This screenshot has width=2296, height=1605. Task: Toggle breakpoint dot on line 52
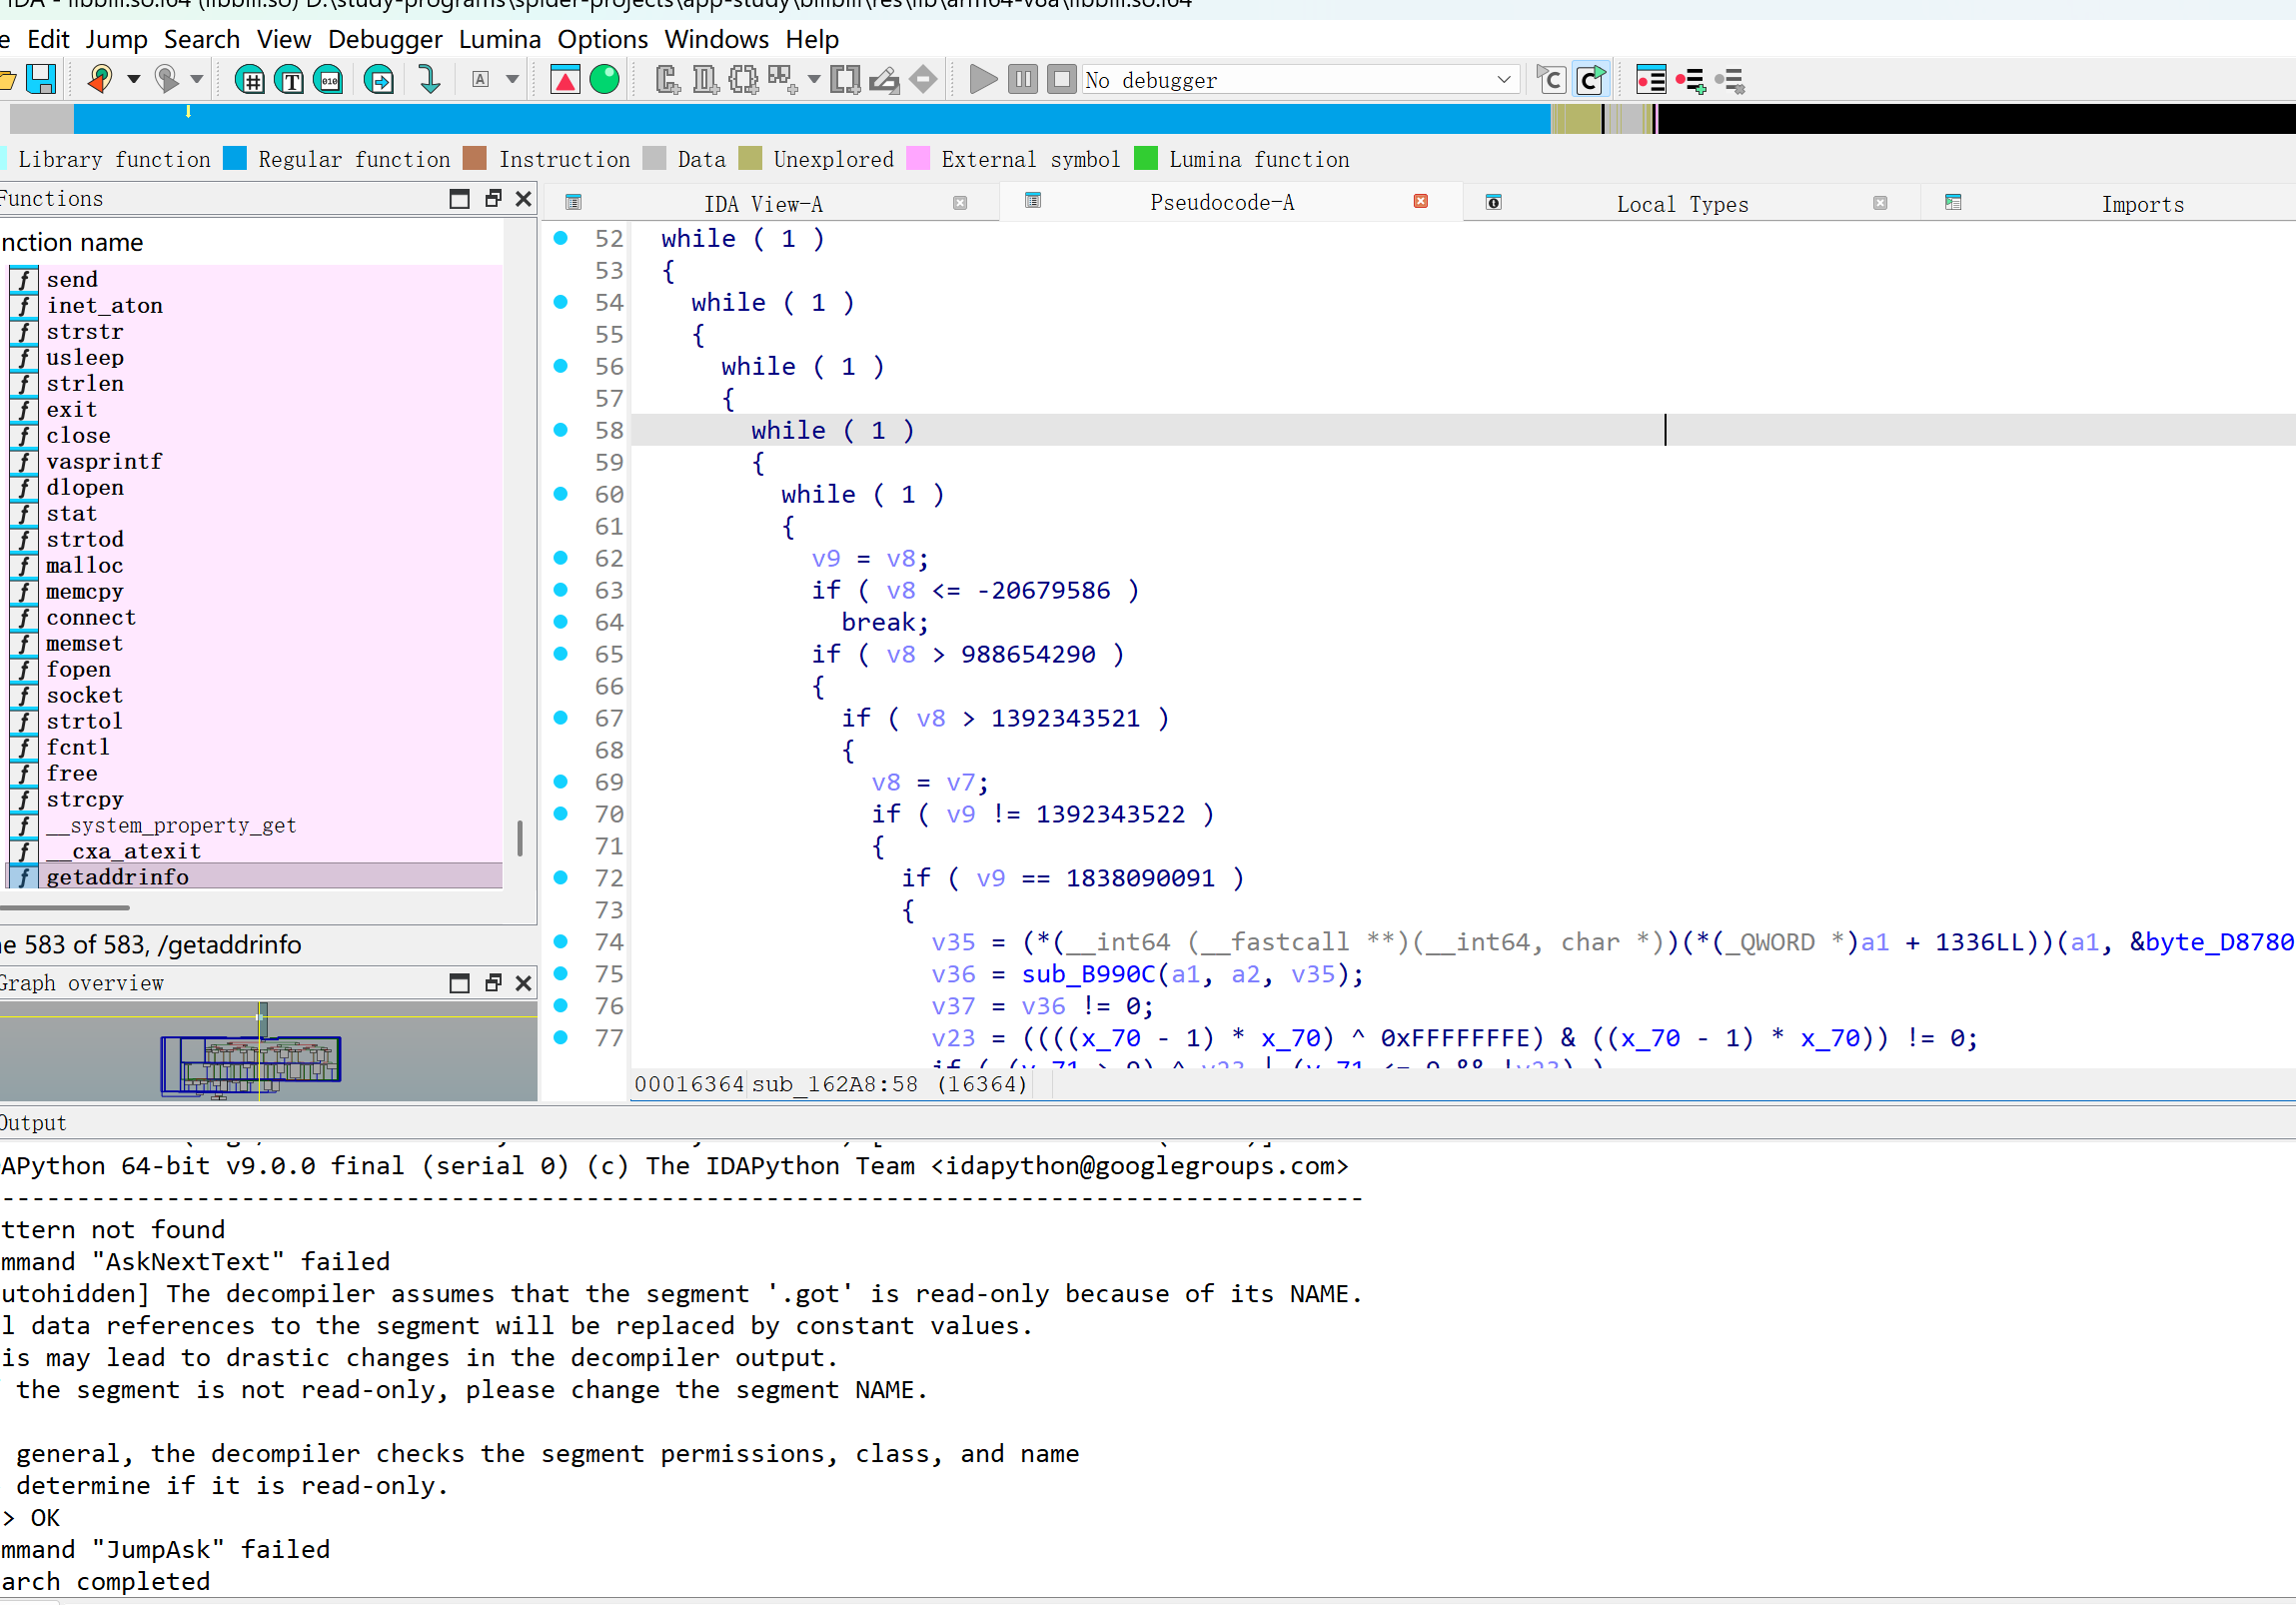click(x=561, y=238)
